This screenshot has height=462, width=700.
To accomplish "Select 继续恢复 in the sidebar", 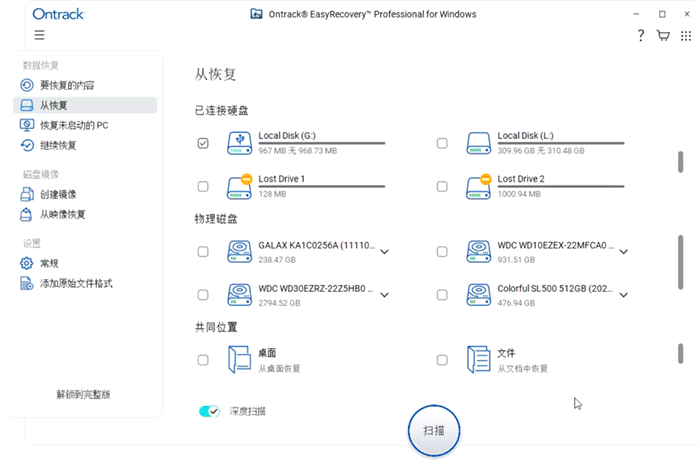I will [x=85, y=145].
